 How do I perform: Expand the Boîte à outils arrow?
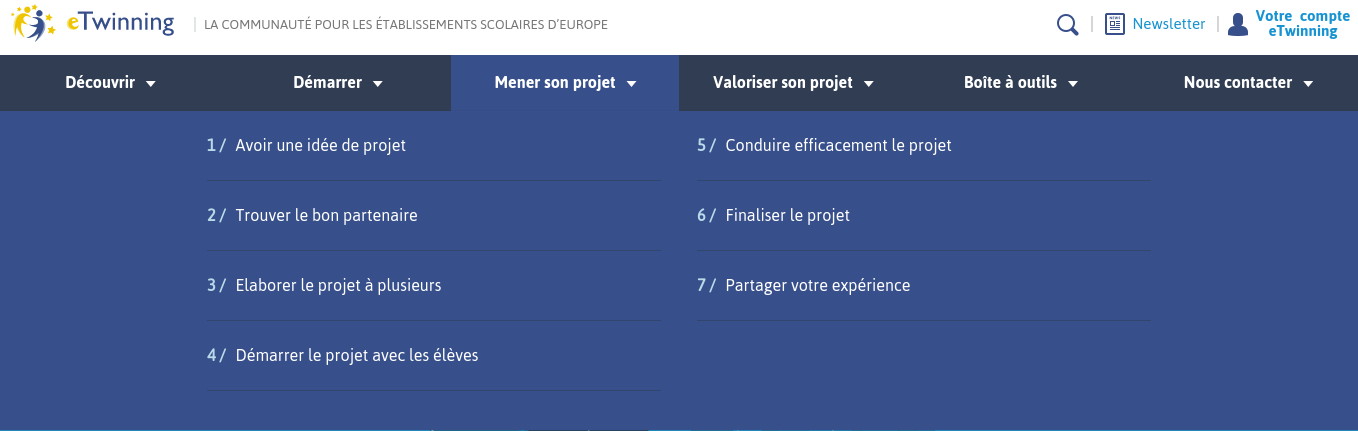pyautogui.click(x=1073, y=84)
